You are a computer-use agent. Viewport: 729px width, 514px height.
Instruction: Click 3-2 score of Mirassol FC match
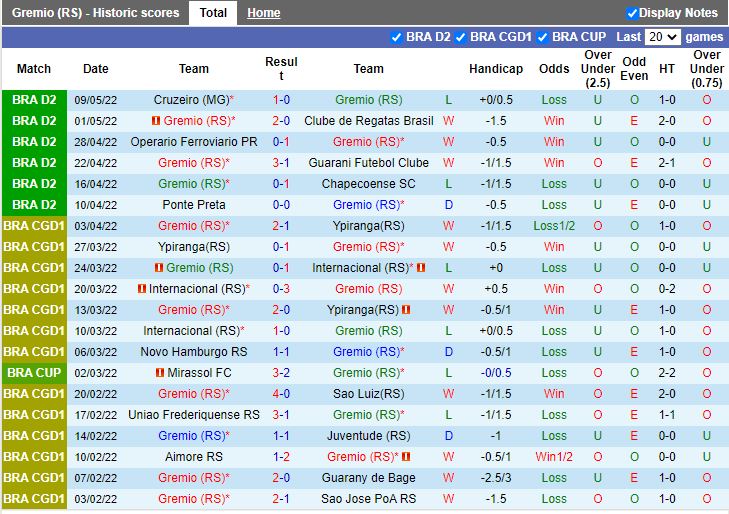tap(281, 373)
